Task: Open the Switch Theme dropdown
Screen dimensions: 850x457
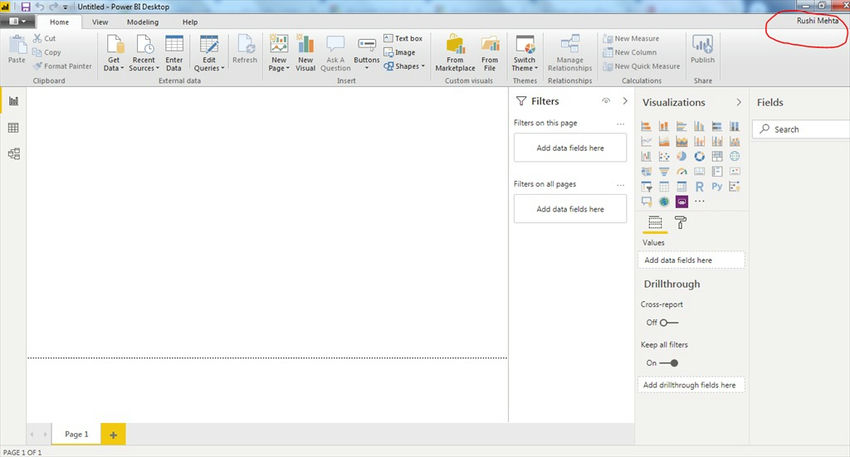Action: coord(525,53)
